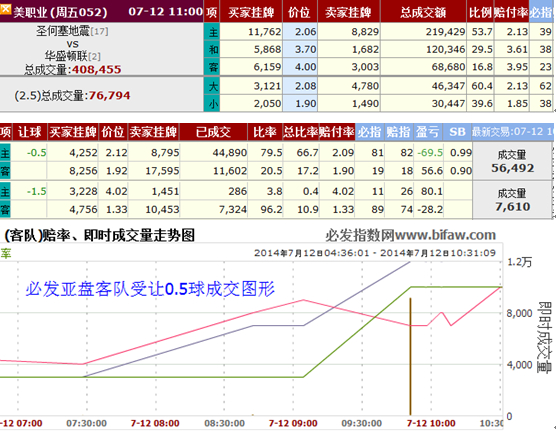Open team link 华盛顿联
This screenshot has height=431, width=556.
(x=66, y=56)
